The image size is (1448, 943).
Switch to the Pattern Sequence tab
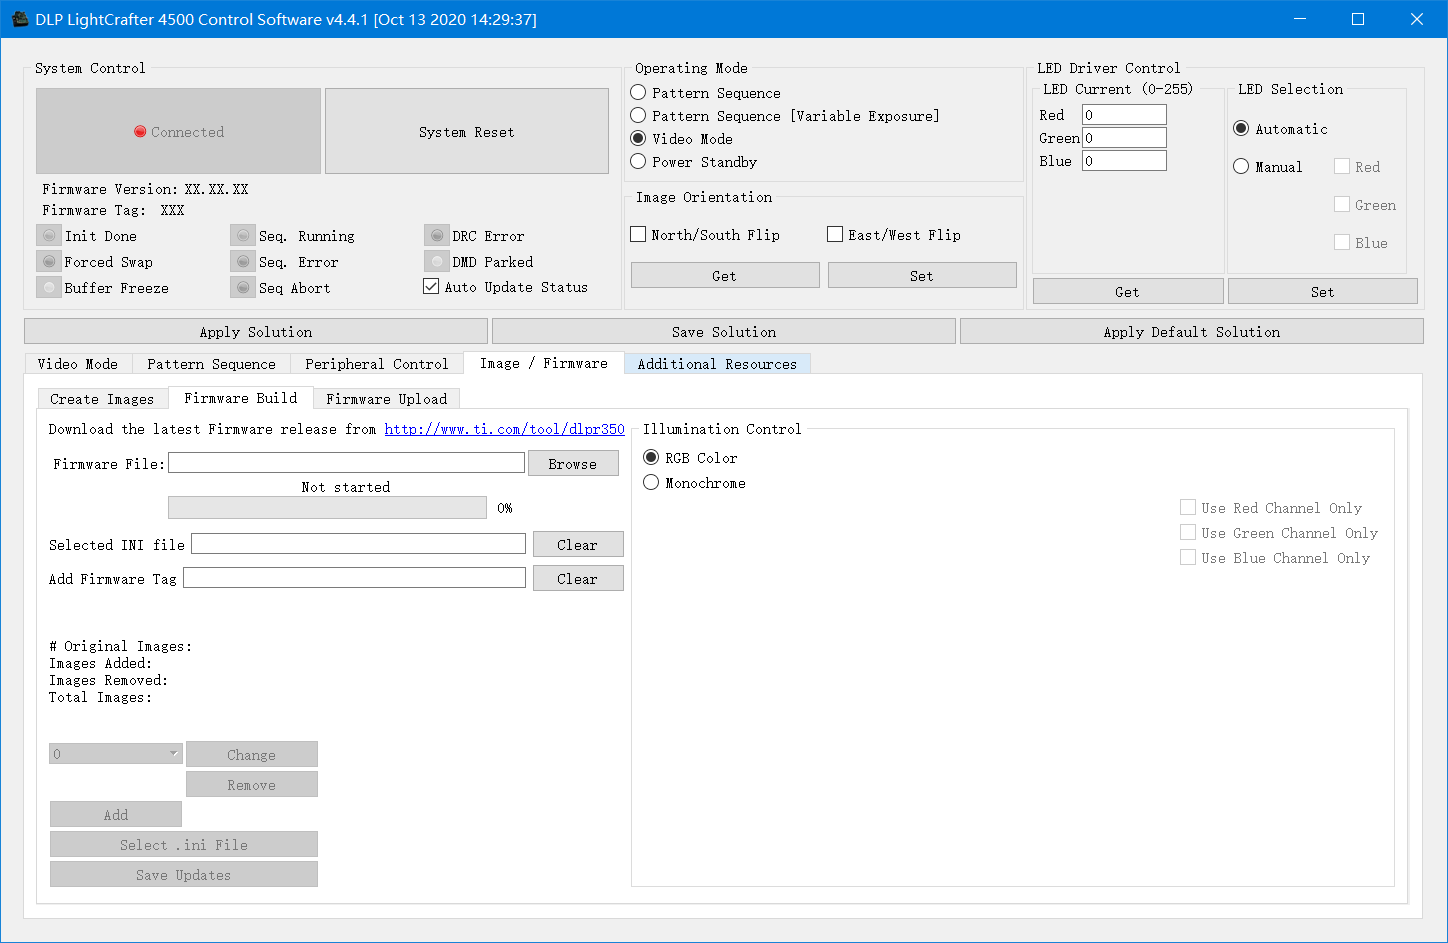tap(211, 364)
